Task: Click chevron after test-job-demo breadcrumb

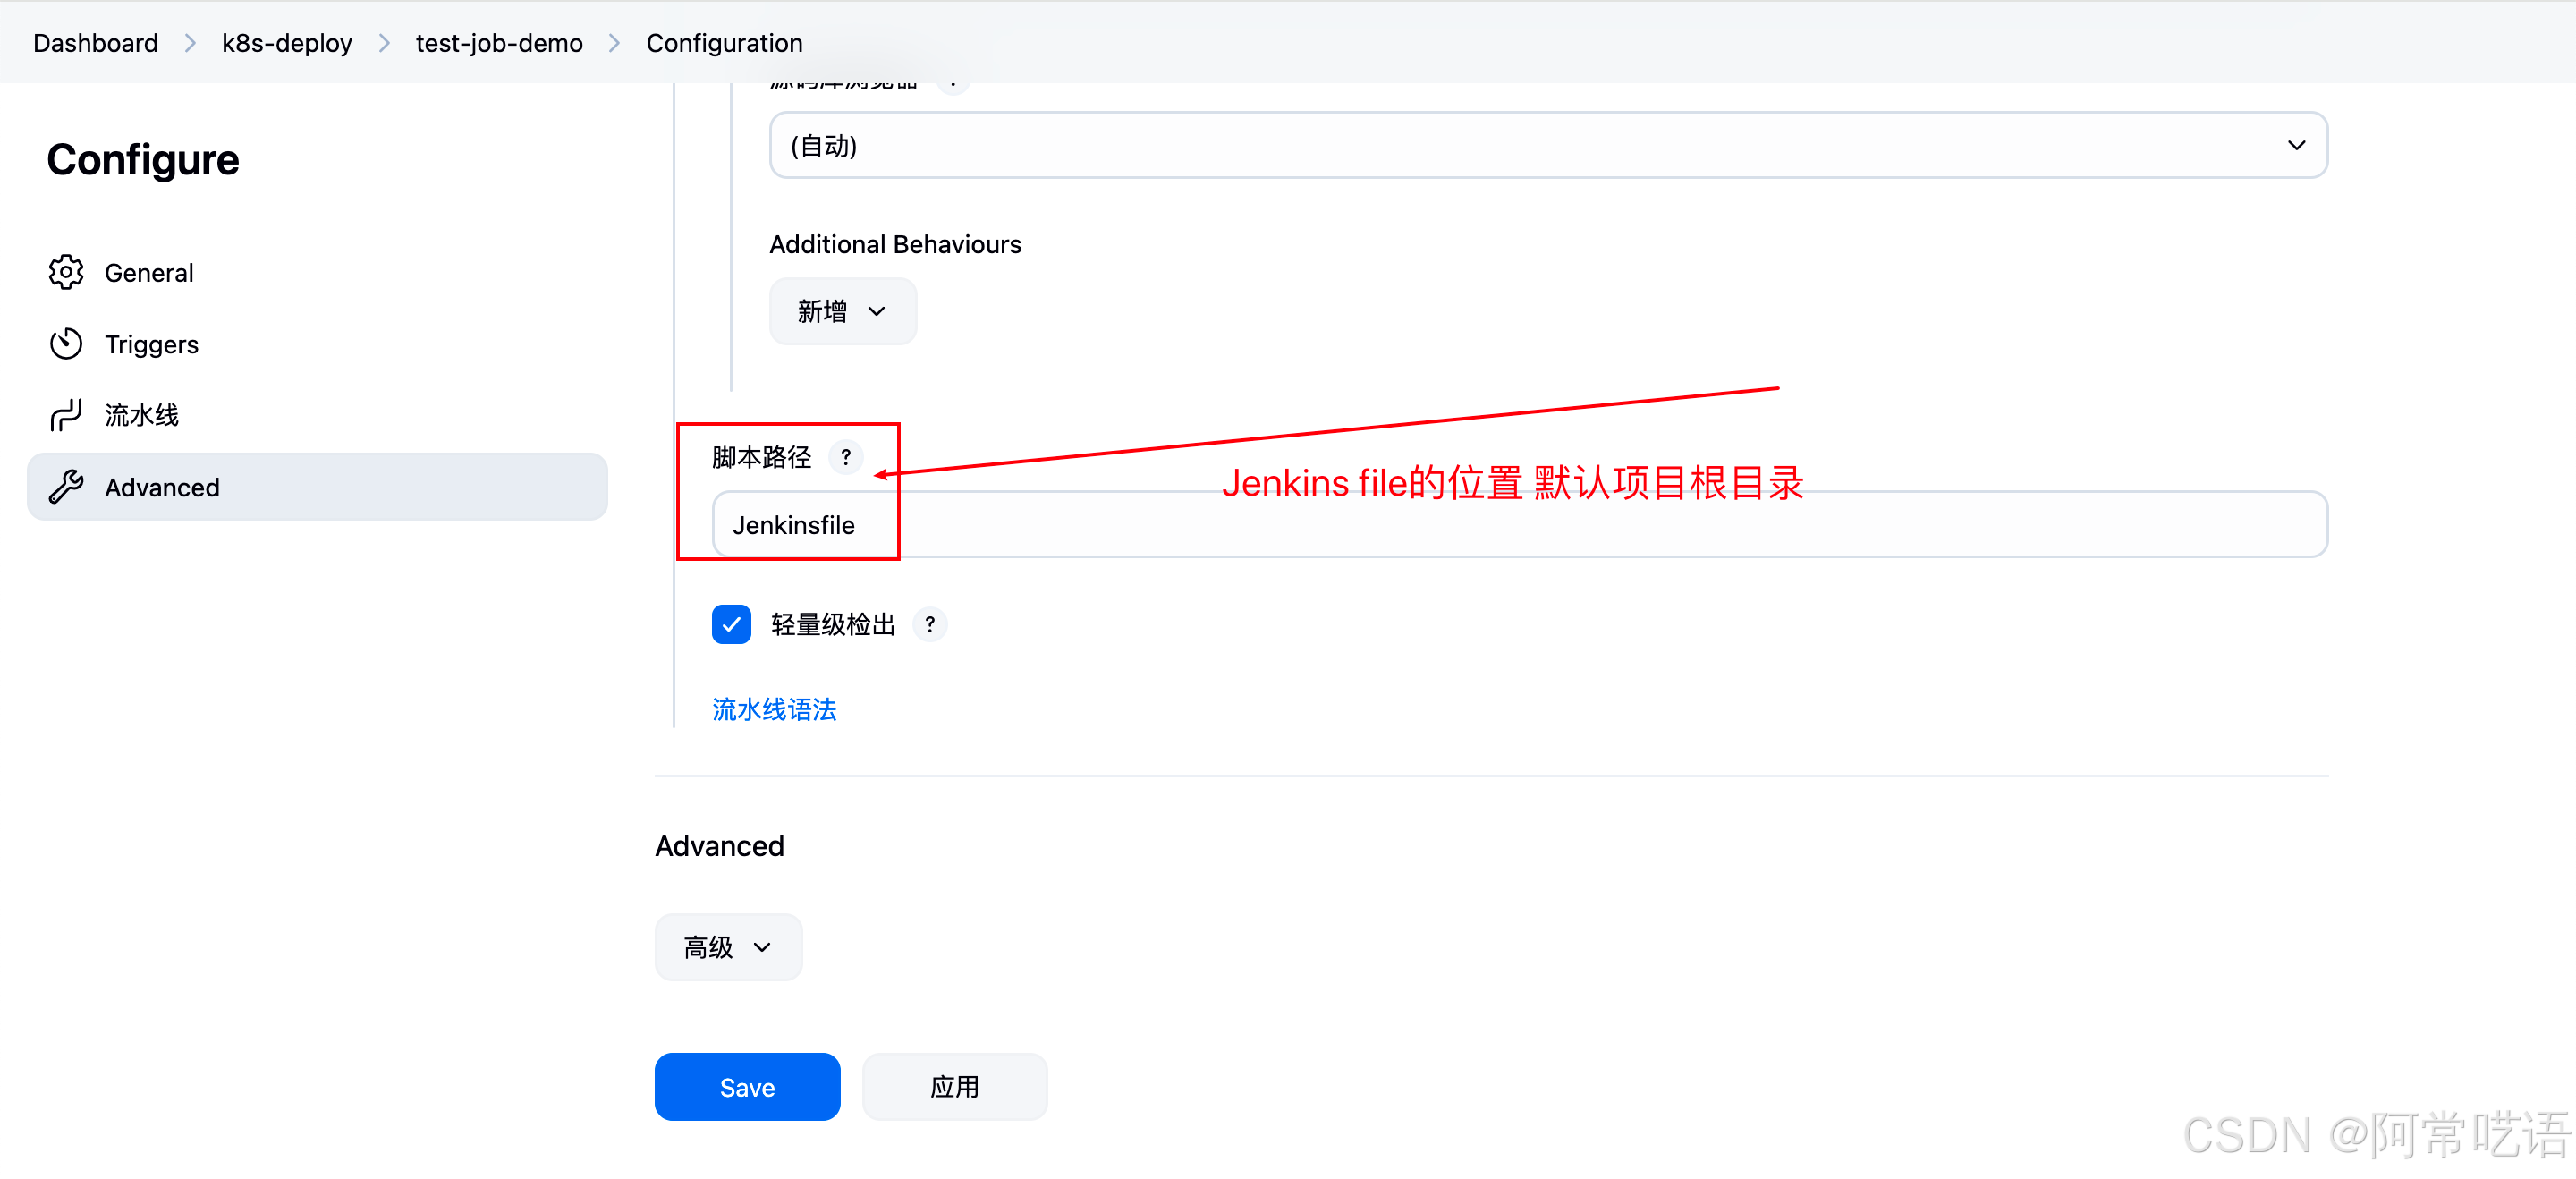Action: coord(614,43)
